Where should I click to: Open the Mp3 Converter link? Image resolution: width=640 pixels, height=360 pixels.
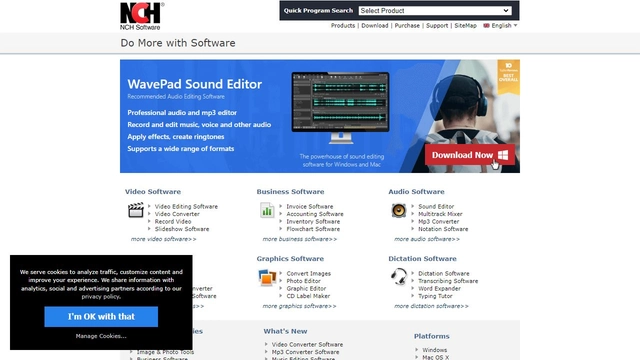pyautogui.click(x=438, y=221)
